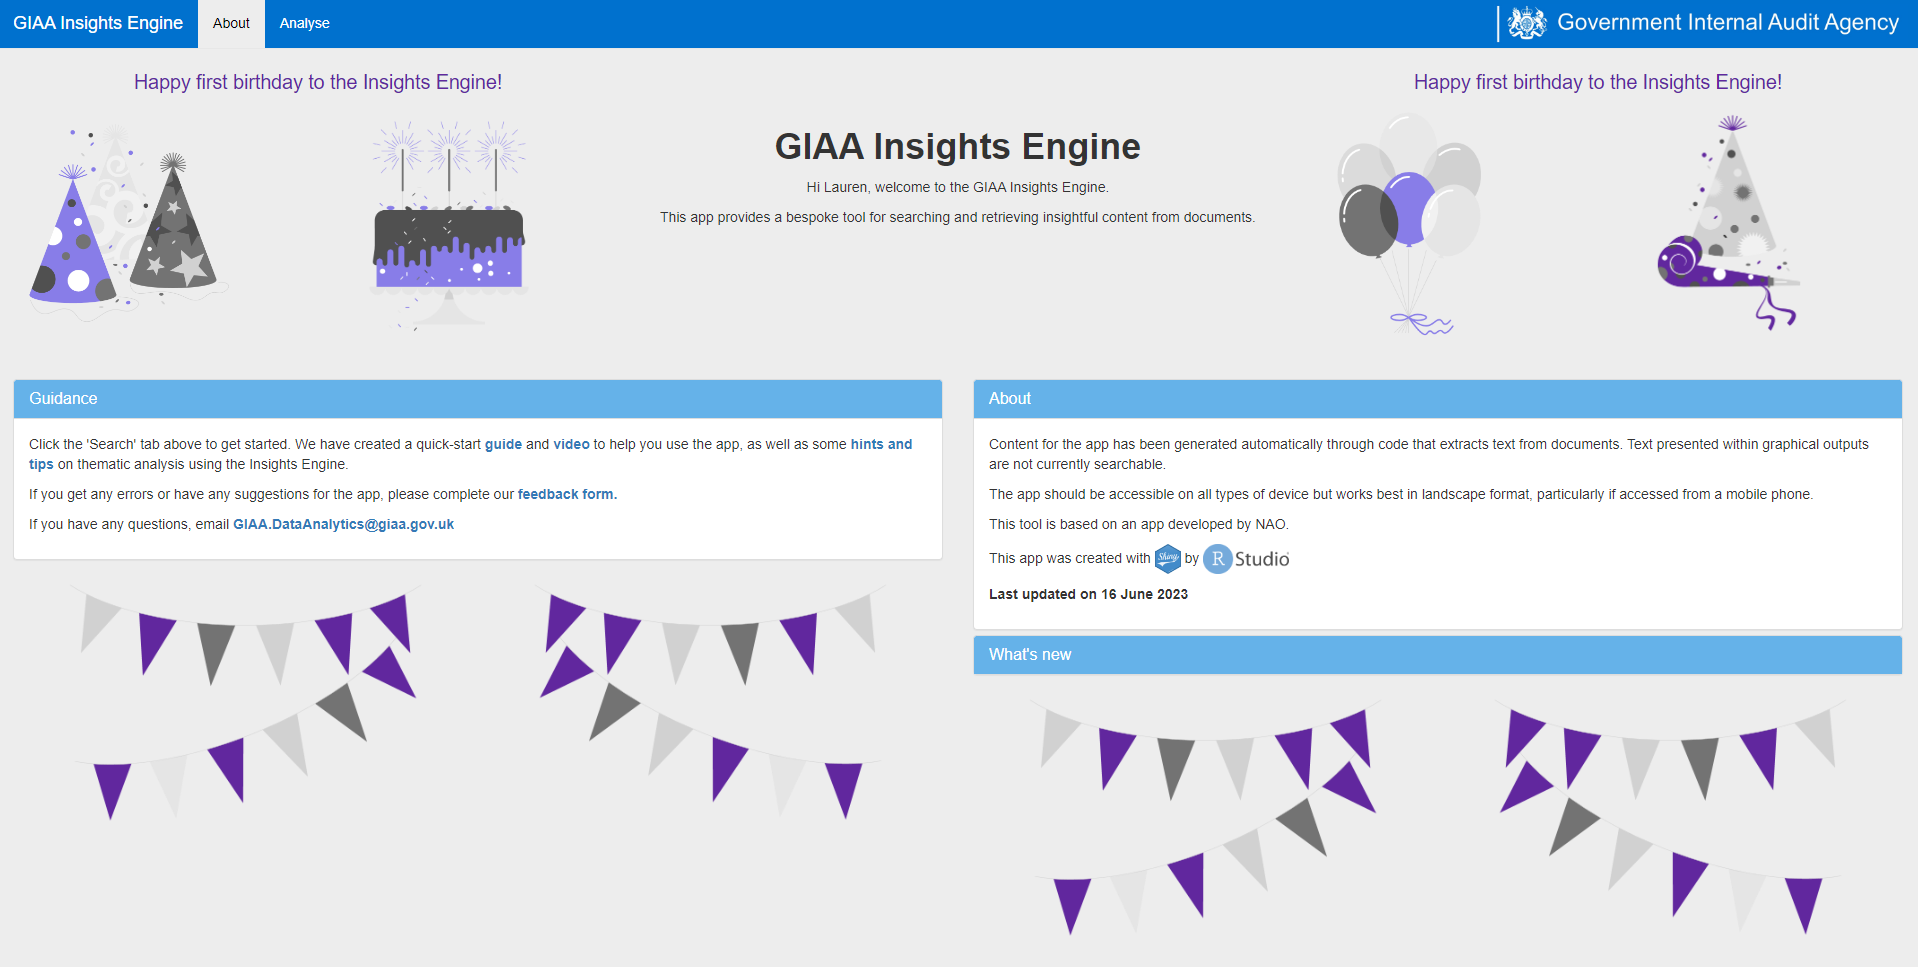1918x967 pixels.
Task: Email GIAA.DataAnalytics@giaa.gov.uk link
Action: click(x=343, y=524)
